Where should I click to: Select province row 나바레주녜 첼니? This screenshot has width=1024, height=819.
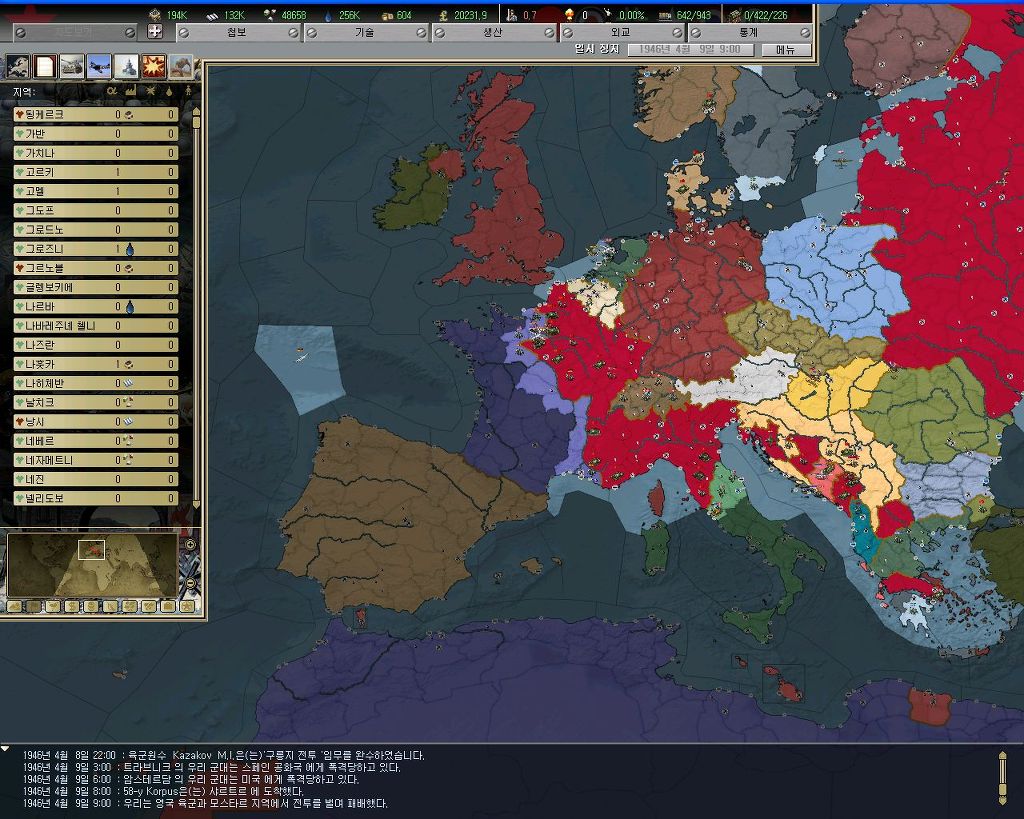pos(96,326)
